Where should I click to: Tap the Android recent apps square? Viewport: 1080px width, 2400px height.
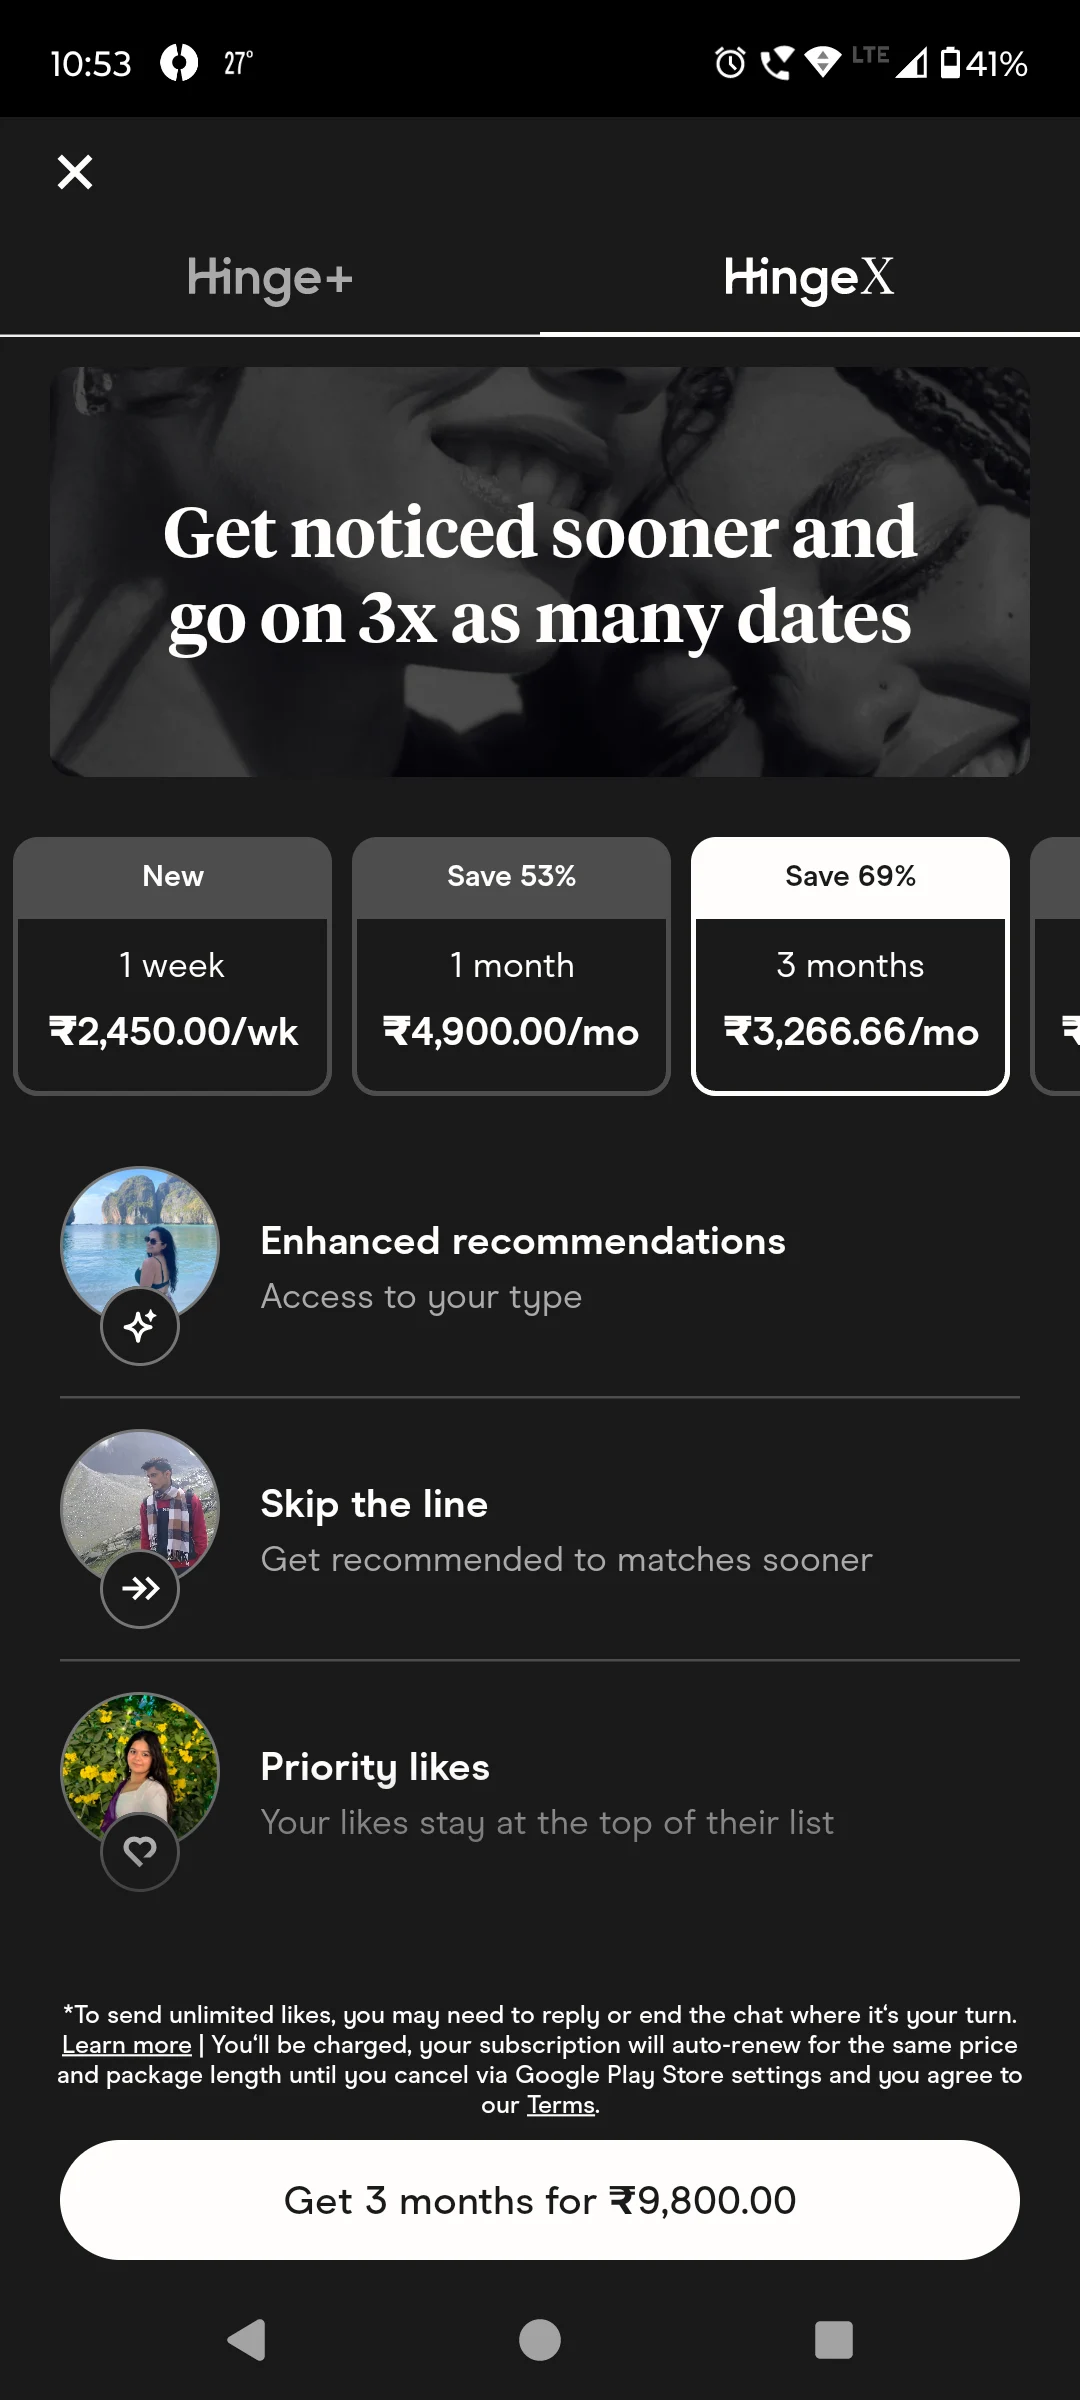(834, 2340)
